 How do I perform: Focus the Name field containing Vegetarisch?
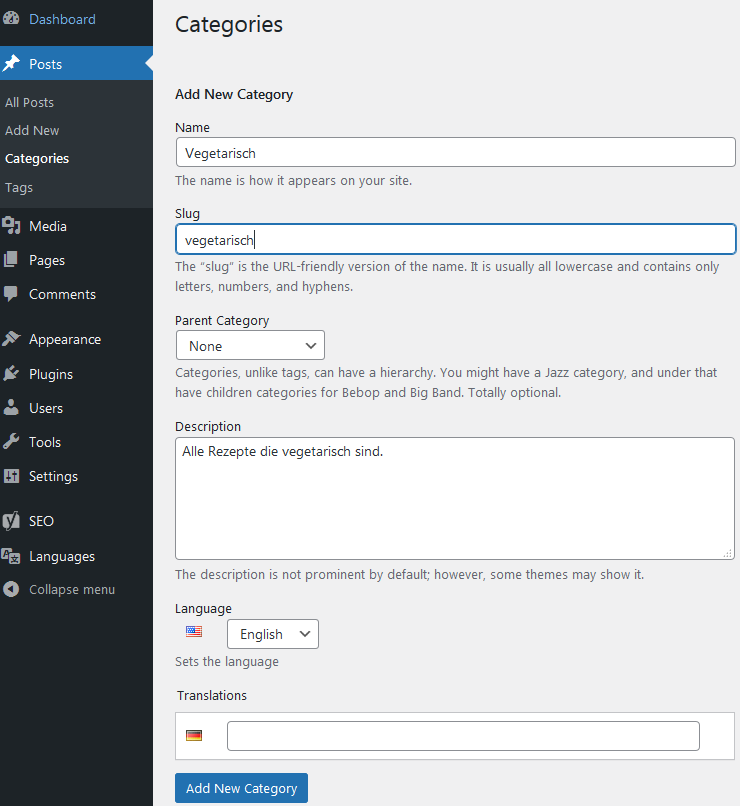tap(456, 152)
